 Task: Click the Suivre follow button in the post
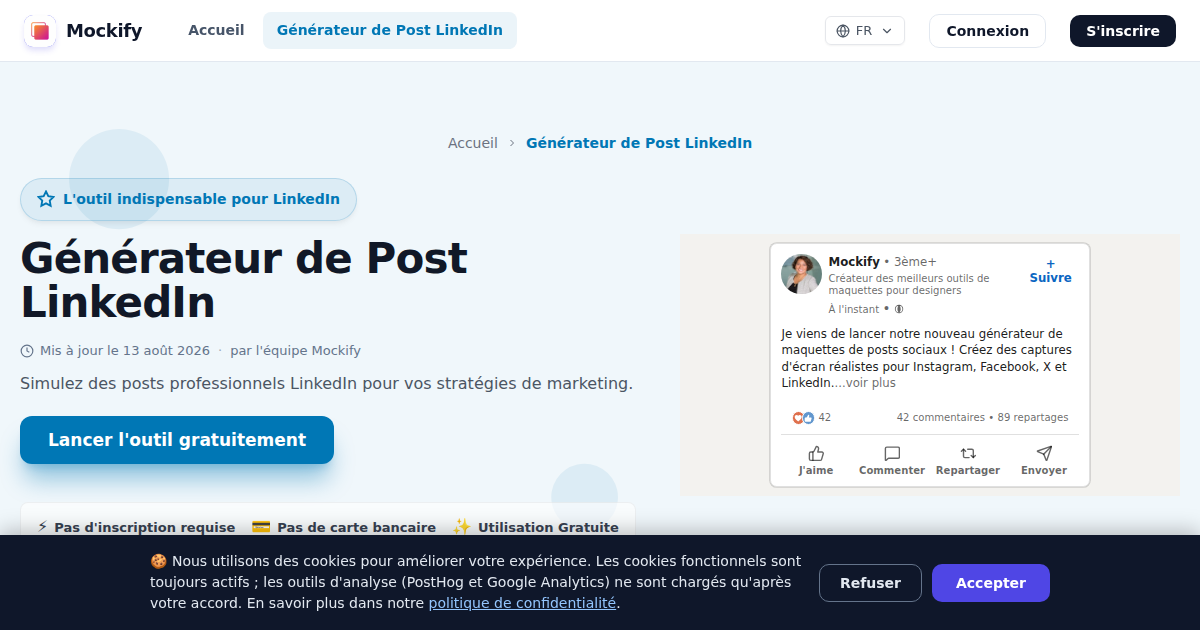click(x=1051, y=271)
